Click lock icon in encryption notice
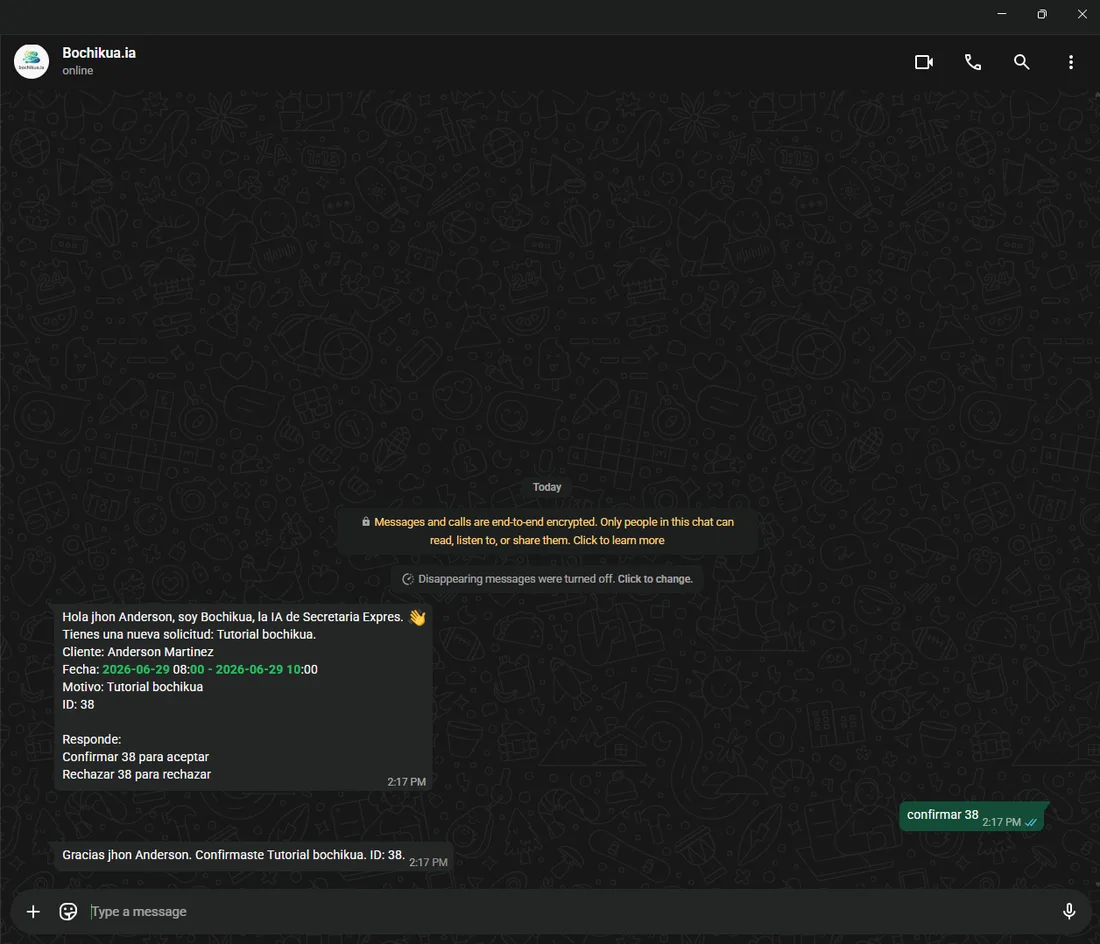This screenshot has width=1100, height=944. (x=365, y=522)
